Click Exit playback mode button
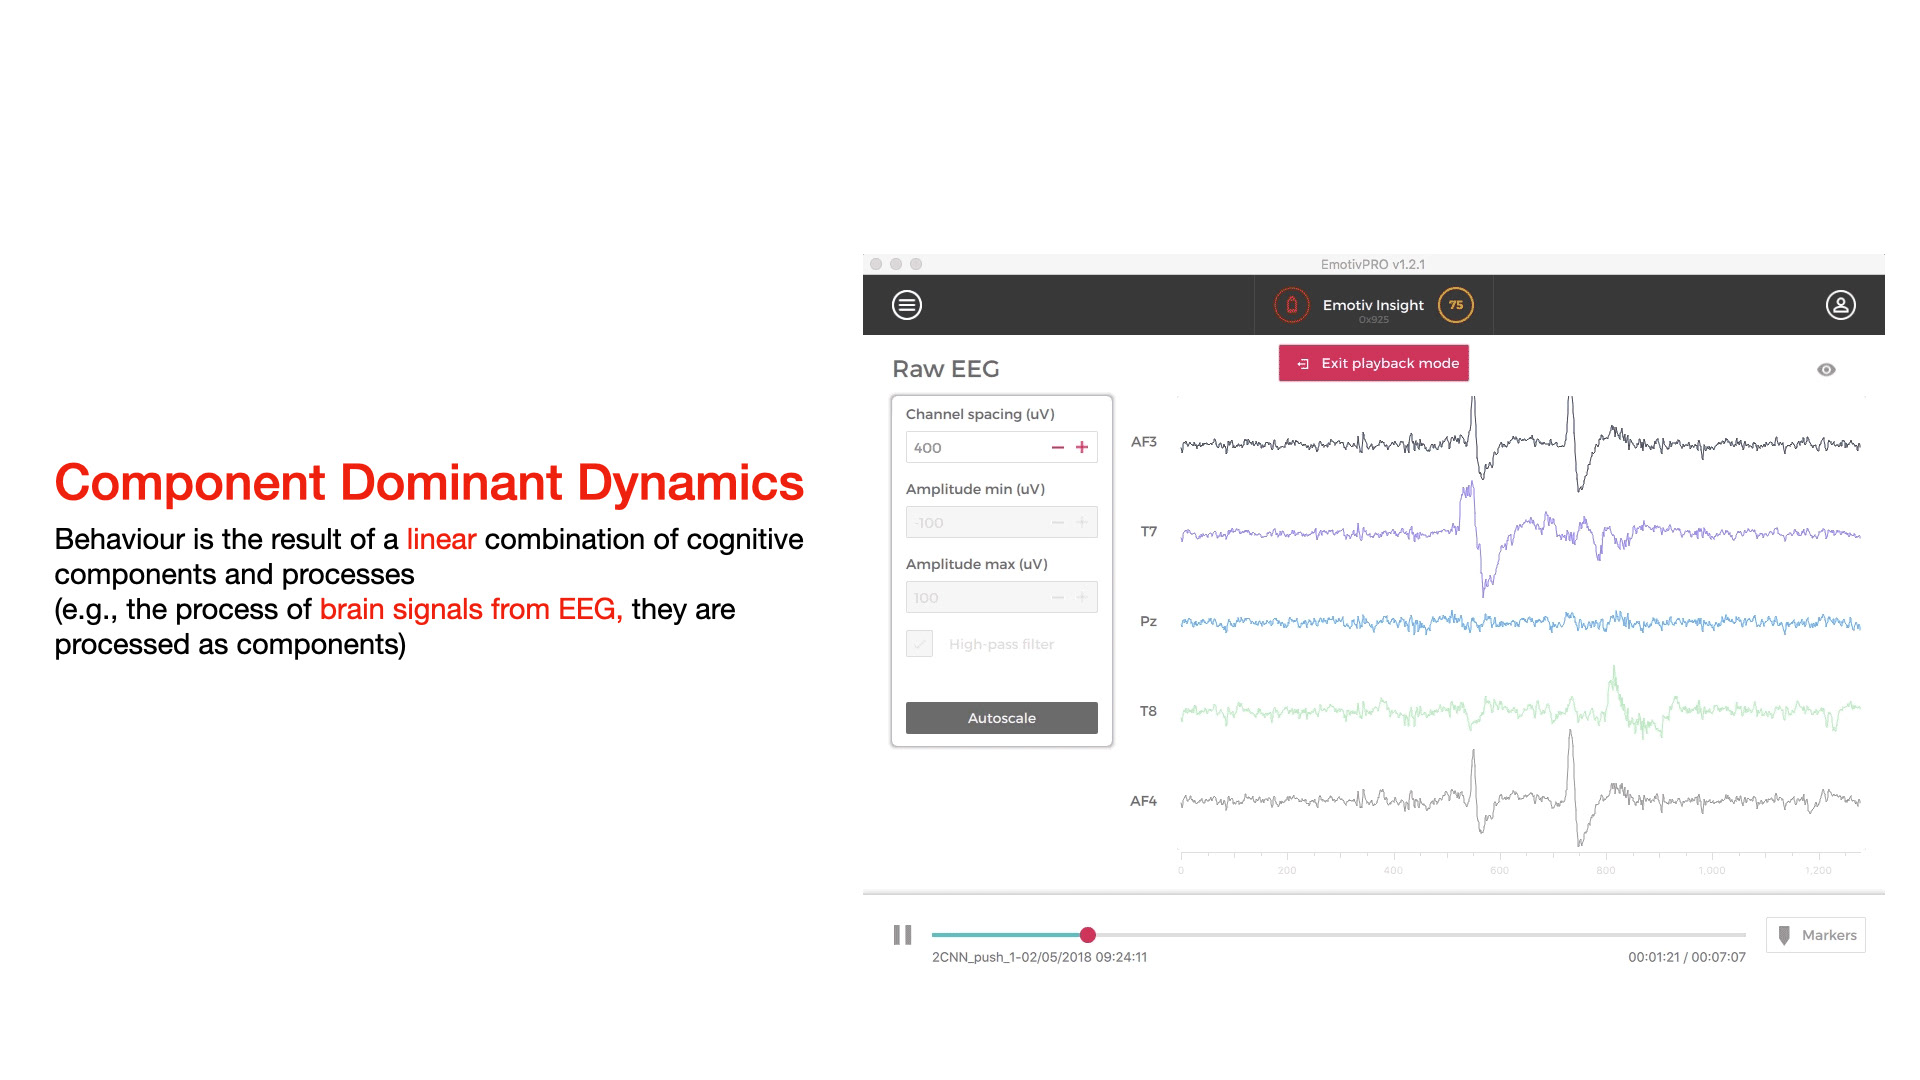1920x1080 pixels. pos(1374,363)
